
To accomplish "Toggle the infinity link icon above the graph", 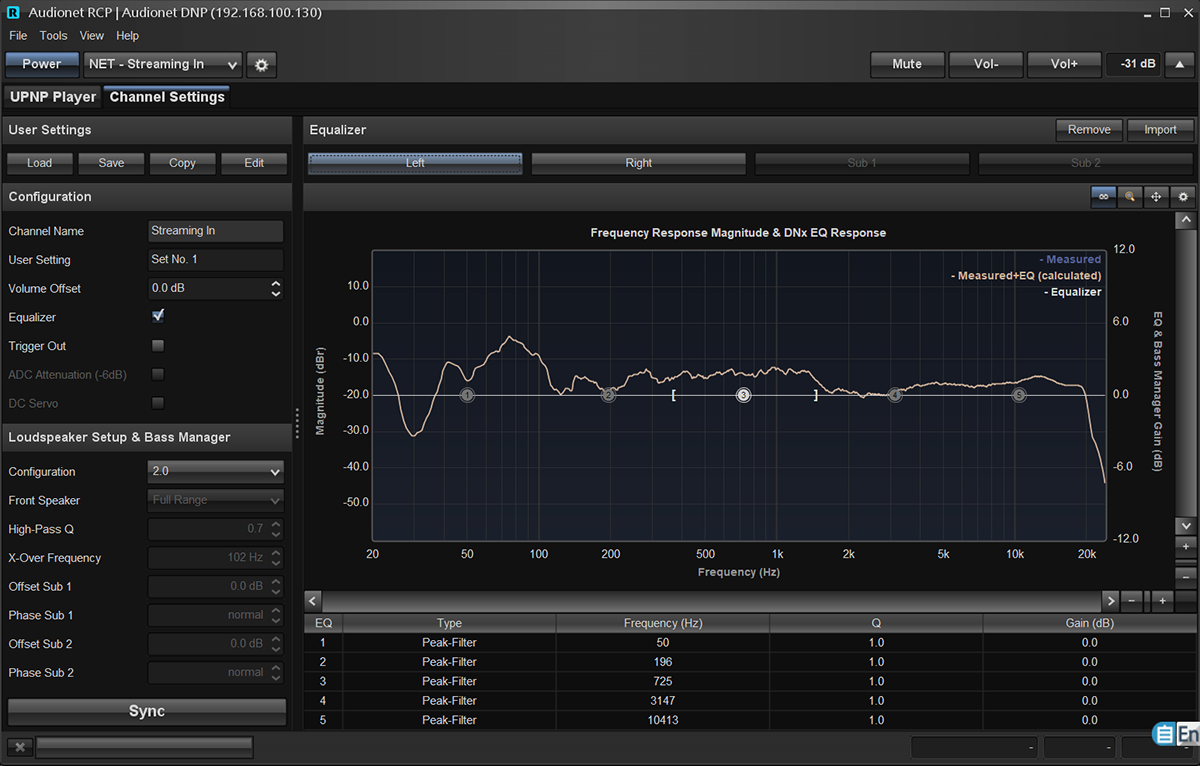I will (x=1104, y=197).
